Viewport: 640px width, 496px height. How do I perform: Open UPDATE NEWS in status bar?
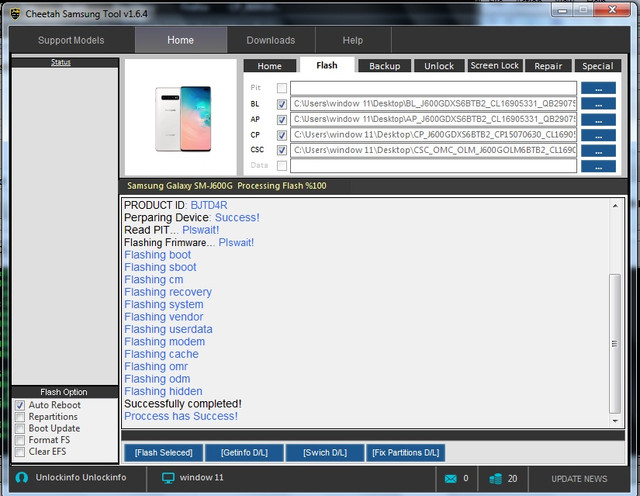(580, 479)
